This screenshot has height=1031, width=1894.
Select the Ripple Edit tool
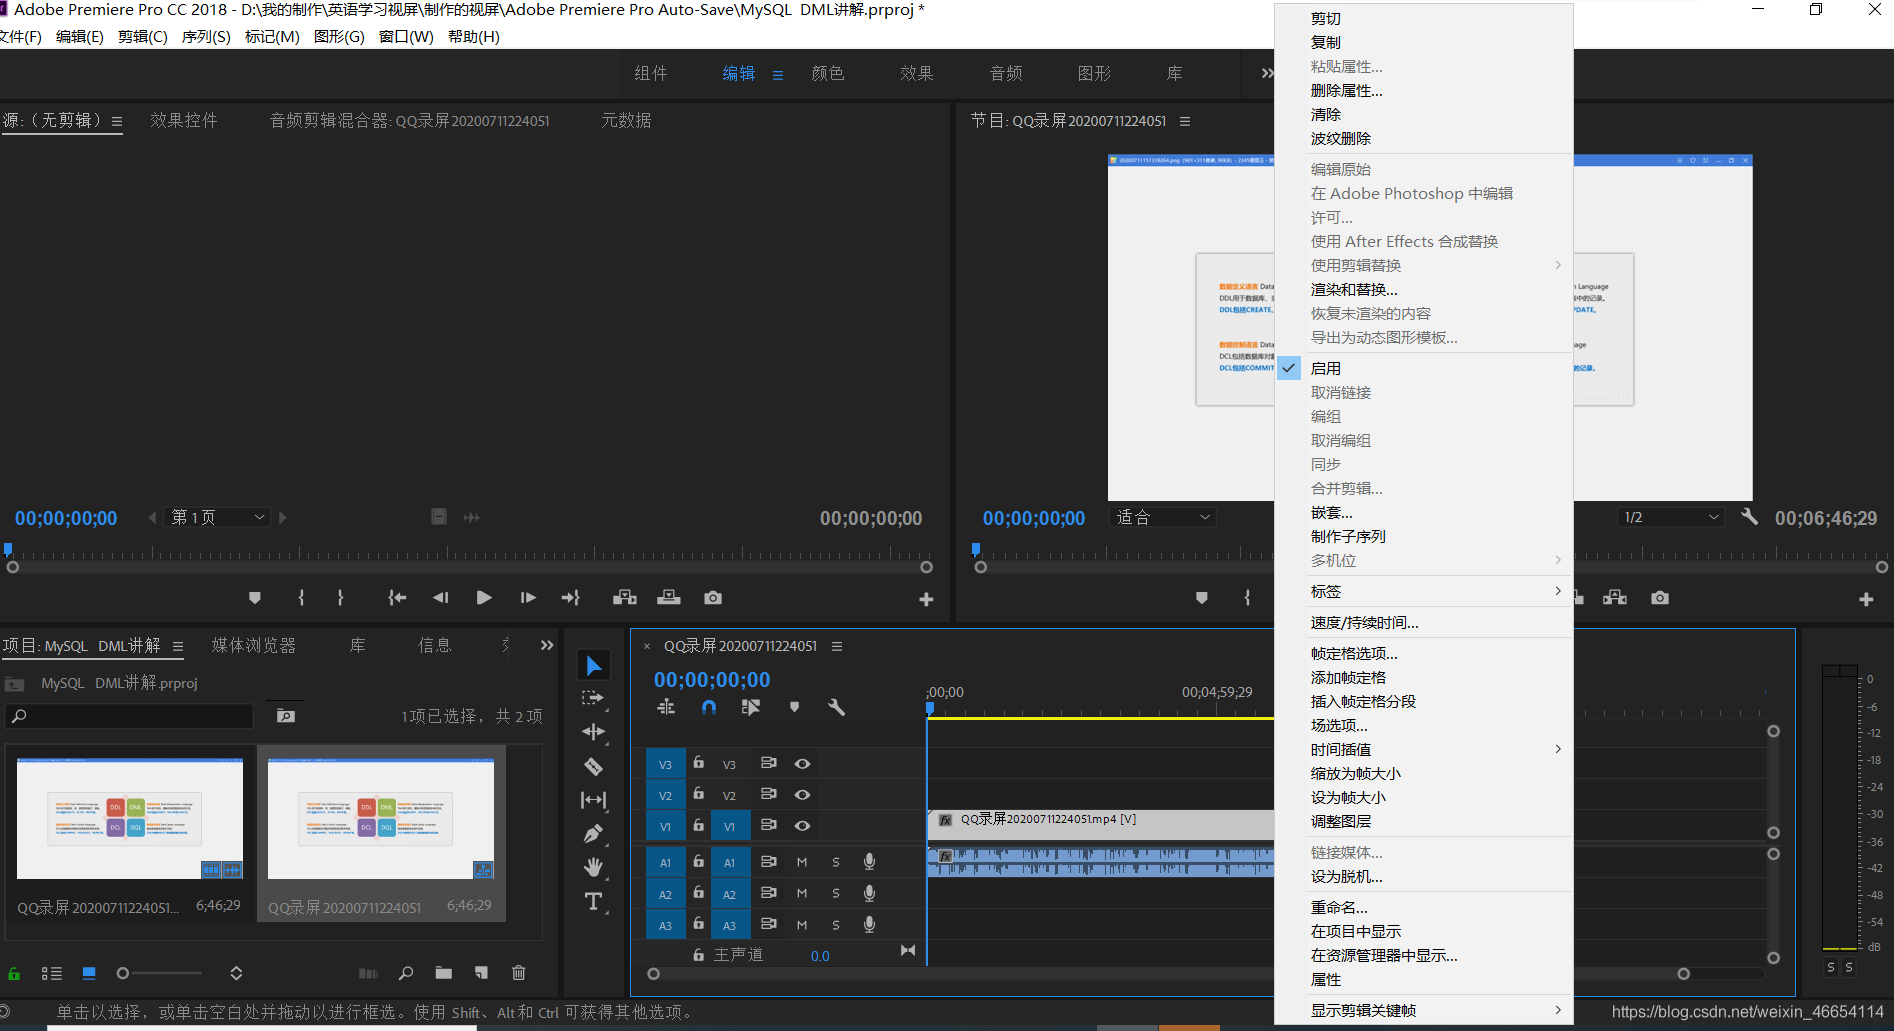[594, 732]
